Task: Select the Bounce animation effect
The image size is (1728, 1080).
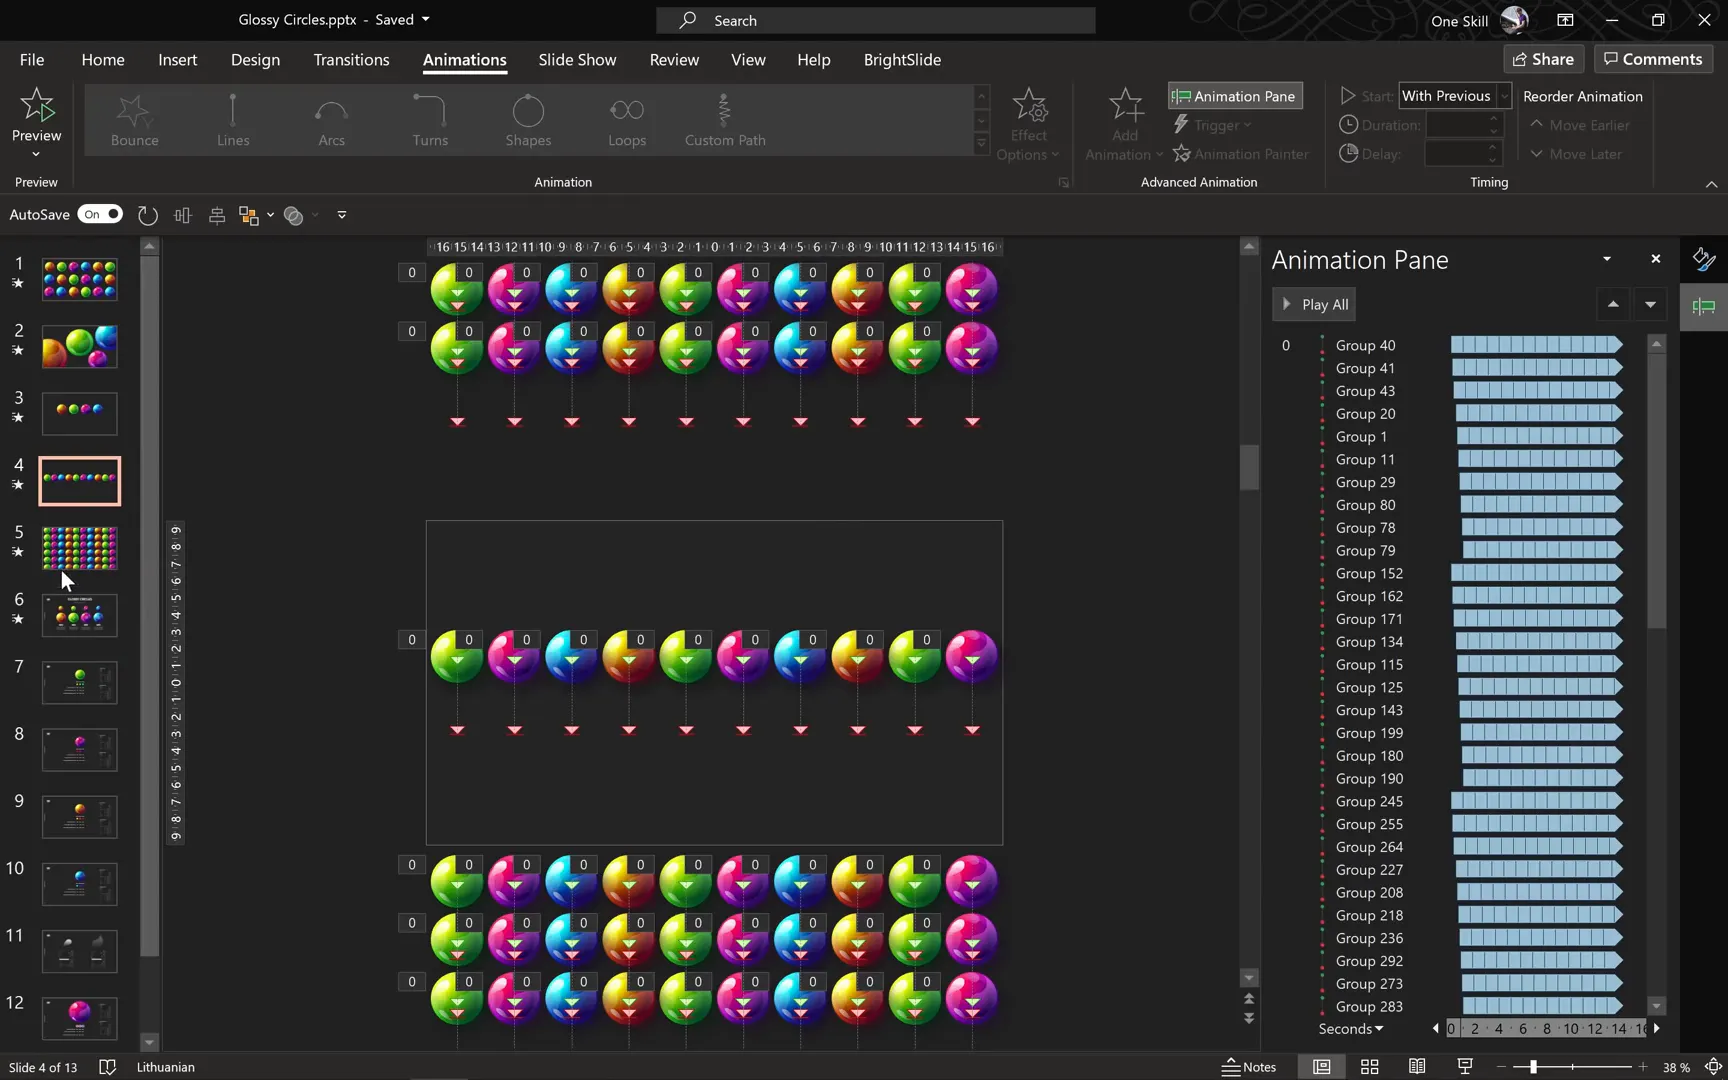Action: 134,120
